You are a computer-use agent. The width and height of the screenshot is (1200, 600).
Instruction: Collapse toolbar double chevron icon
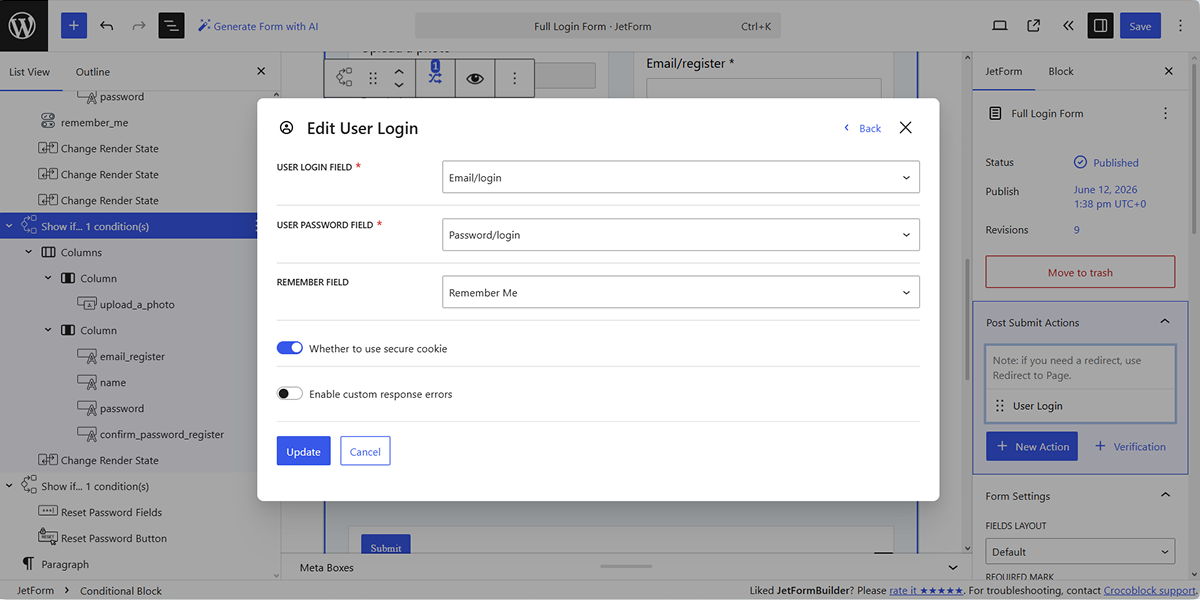[x=1068, y=26]
